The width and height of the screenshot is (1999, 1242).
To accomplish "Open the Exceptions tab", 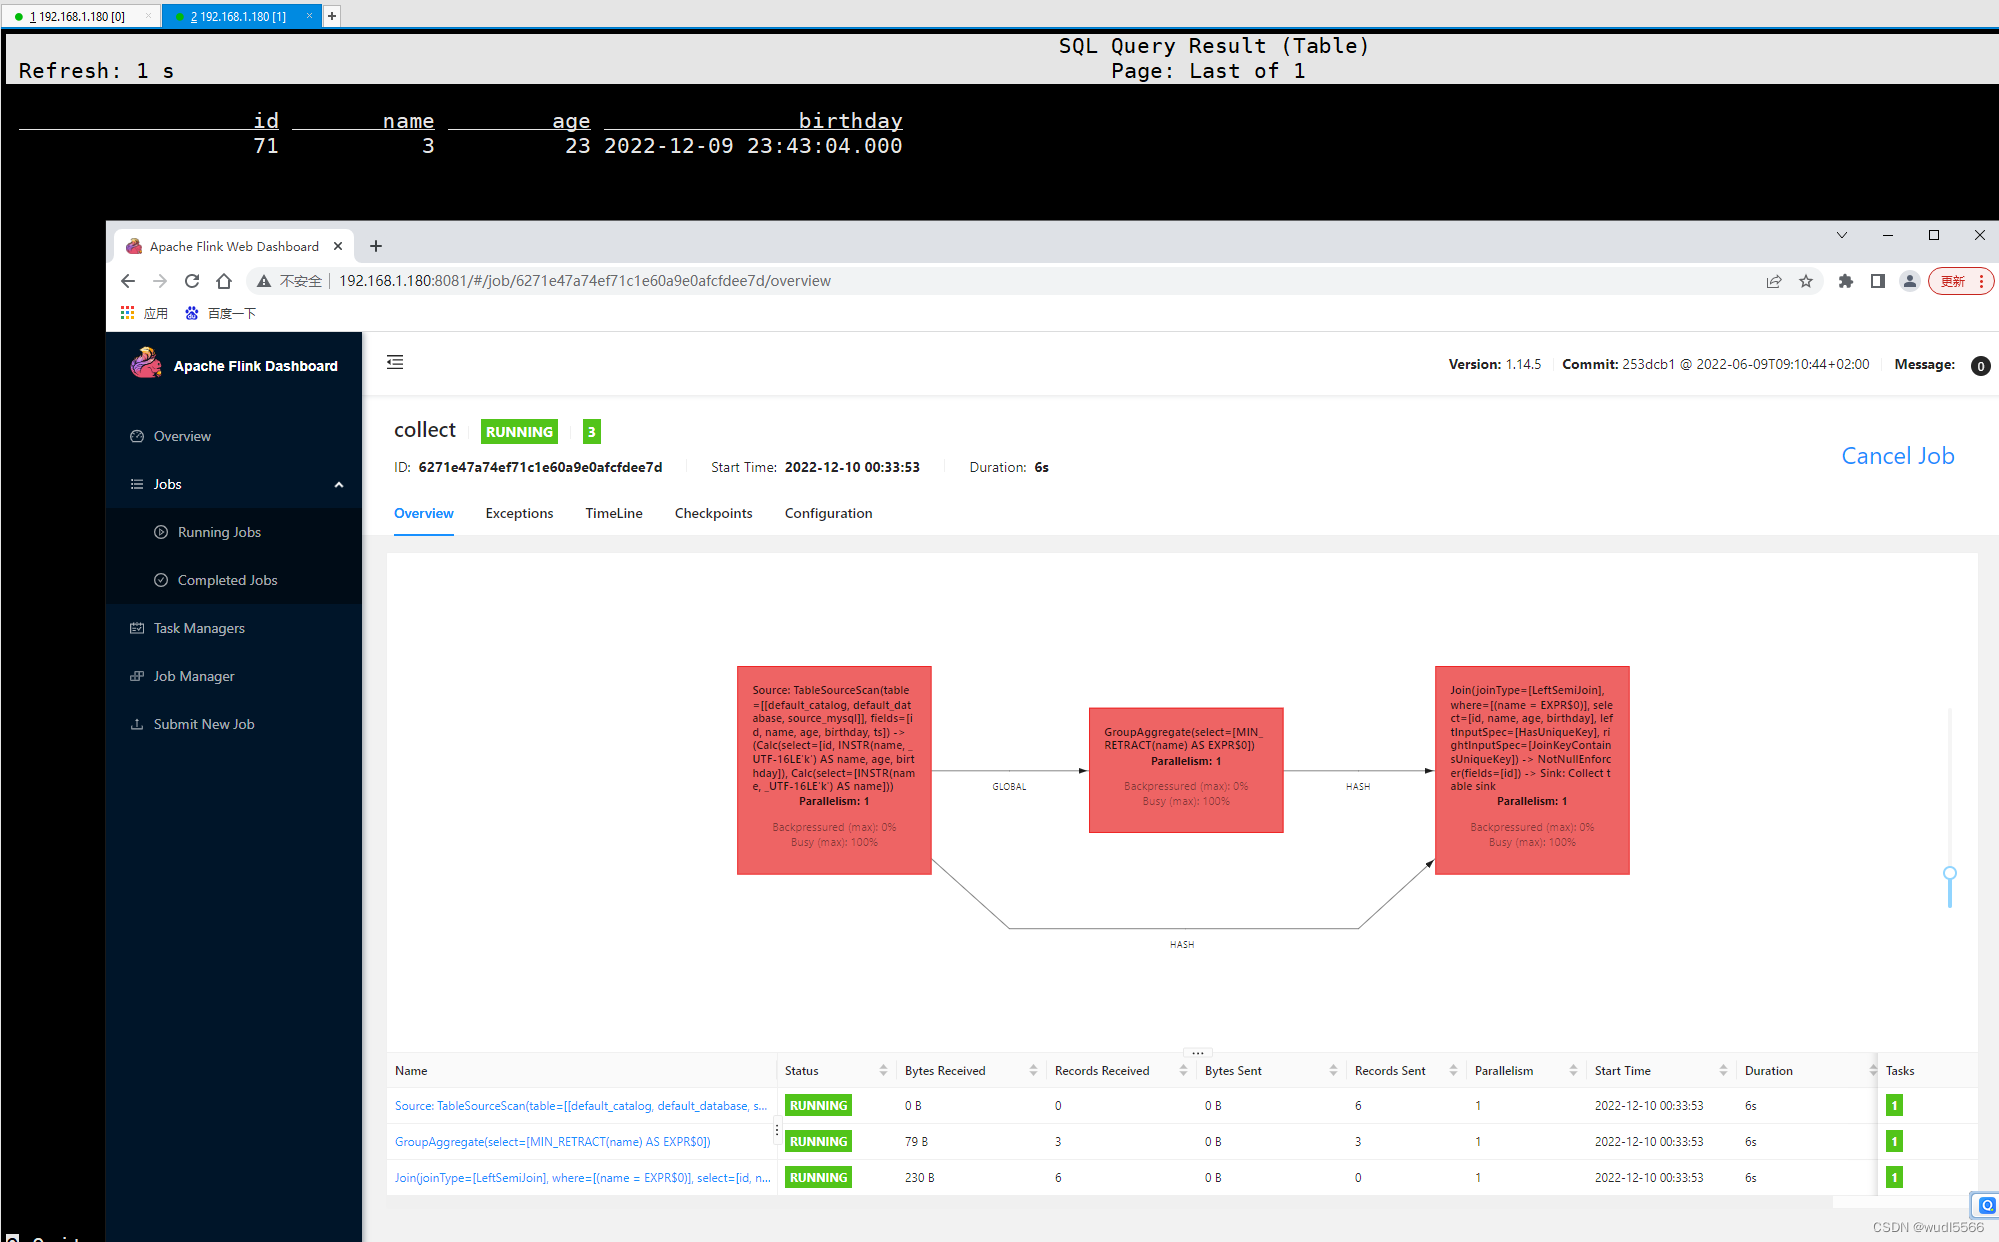I will pyautogui.click(x=519, y=513).
